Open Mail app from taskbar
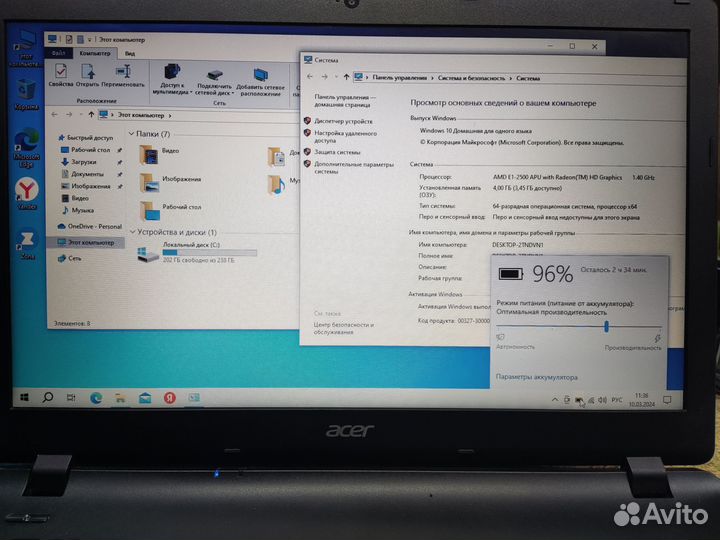Screen dimensions: 720x540 pyautogui.click(x=145, y=398)
